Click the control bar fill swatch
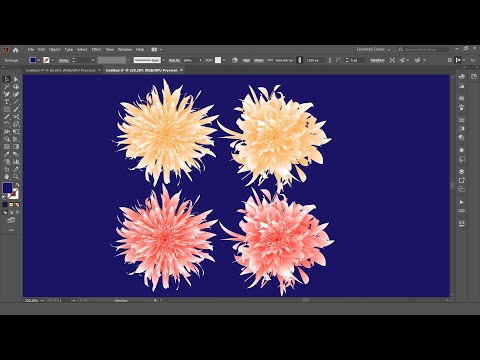480x360 pixels. pyautogui.click(x=33, y=60)
